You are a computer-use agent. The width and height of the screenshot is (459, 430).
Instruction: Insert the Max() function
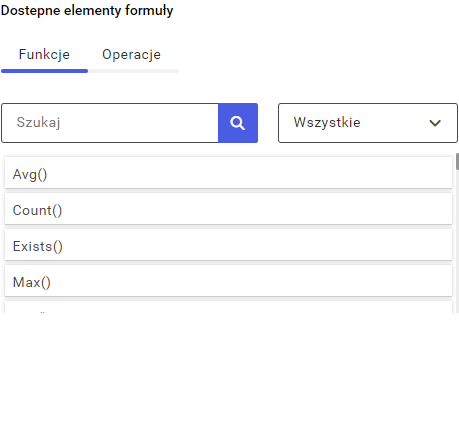tap(228, 281)
